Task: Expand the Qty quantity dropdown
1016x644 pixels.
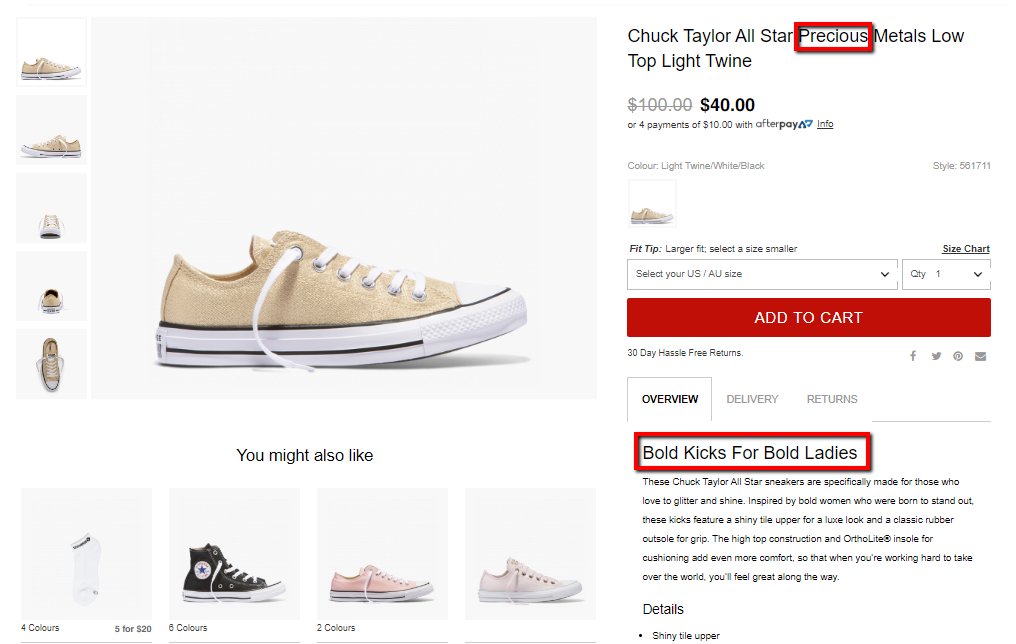Action: pyautogui.click(x=946, y=274)
